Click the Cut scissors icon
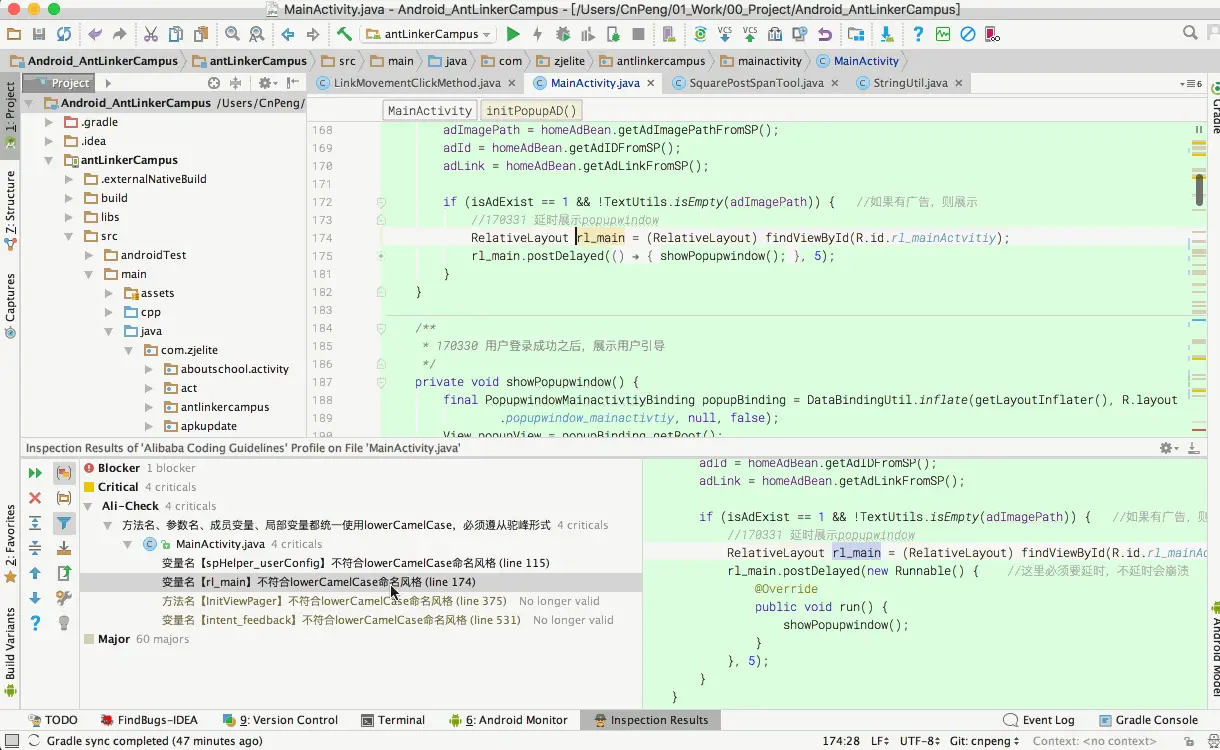Viewport: 1220px width, 750px height. pos(151,34)
